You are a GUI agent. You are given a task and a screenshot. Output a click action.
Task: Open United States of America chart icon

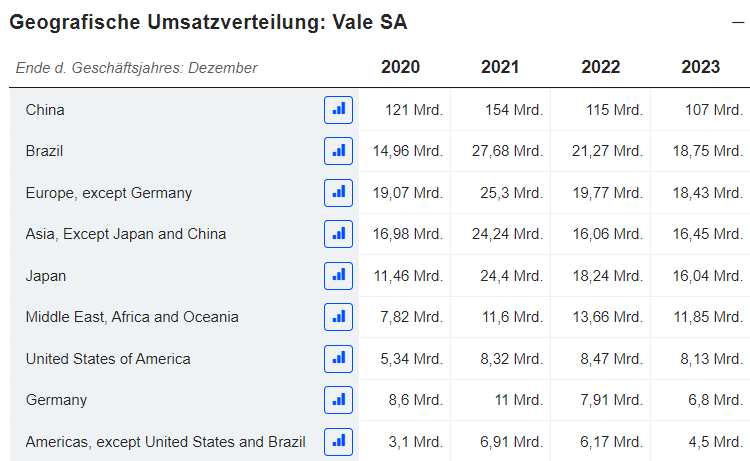pyautogui.click(x=338, y=358)
